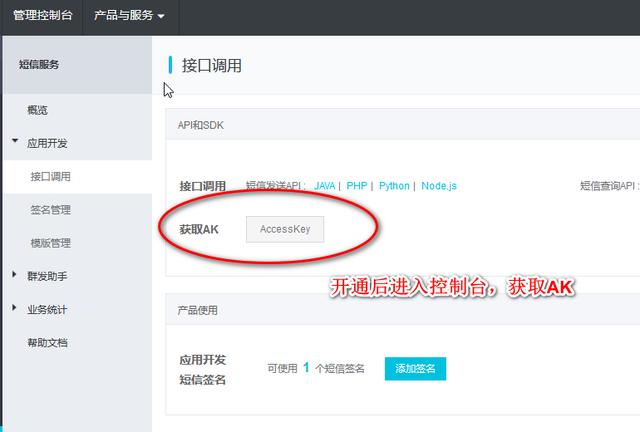Open the Node.js SDK link
The width and height of the screenshot is (640, 432).
[439, 186]
